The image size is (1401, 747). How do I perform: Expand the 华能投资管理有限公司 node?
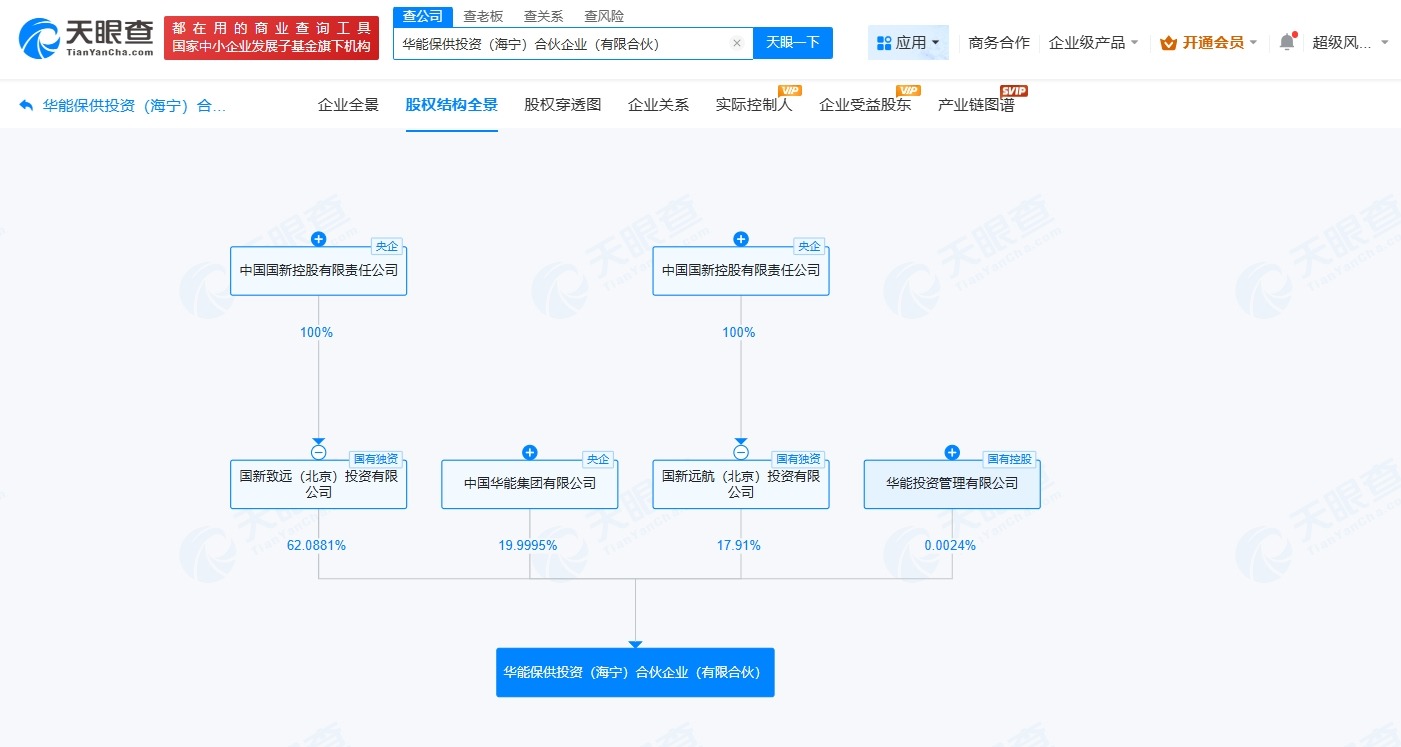pyautogui.click(x=952, y=452)
